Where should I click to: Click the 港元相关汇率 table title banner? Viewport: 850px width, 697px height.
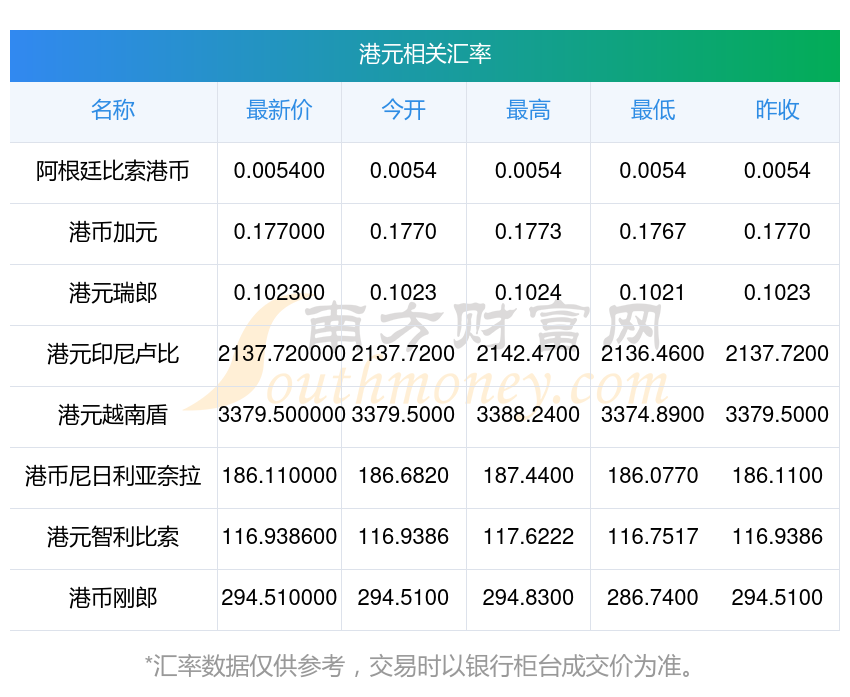pos(425,54)
